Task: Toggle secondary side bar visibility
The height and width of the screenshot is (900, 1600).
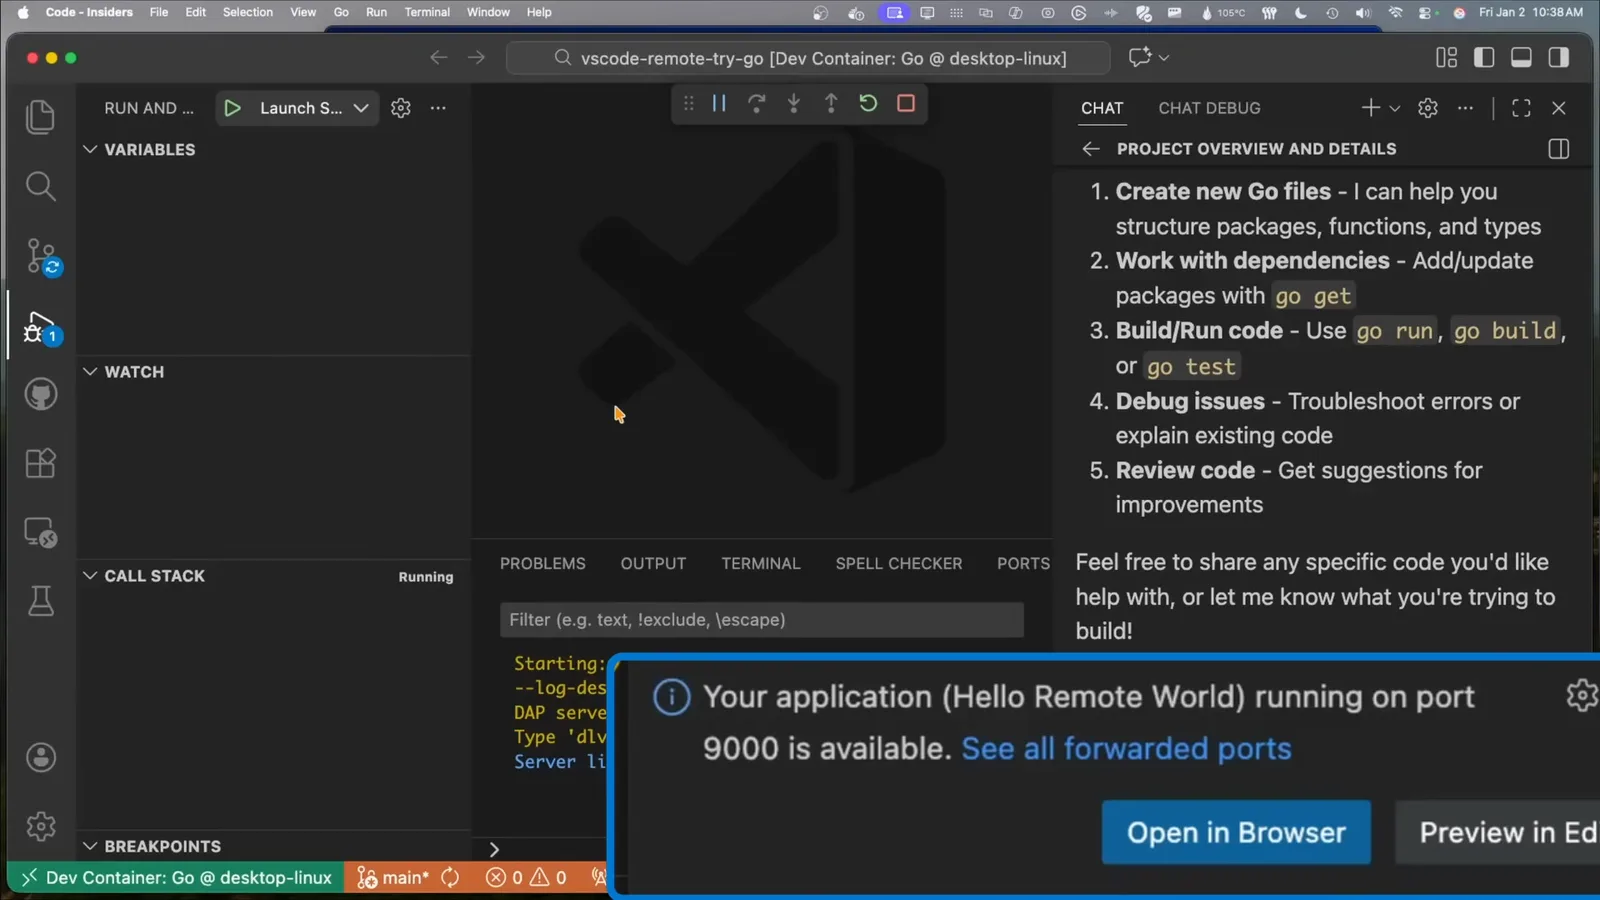Action: click(x=1558, y=58)
